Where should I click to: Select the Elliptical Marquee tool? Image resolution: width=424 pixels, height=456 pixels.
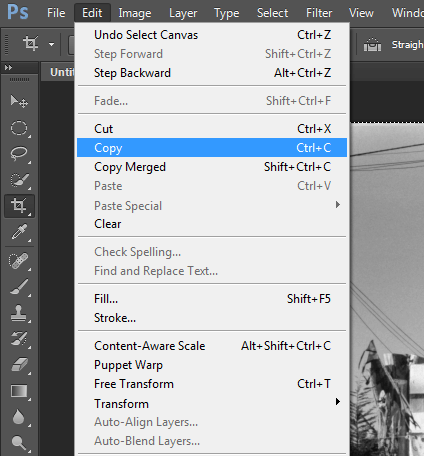point(19,128)
